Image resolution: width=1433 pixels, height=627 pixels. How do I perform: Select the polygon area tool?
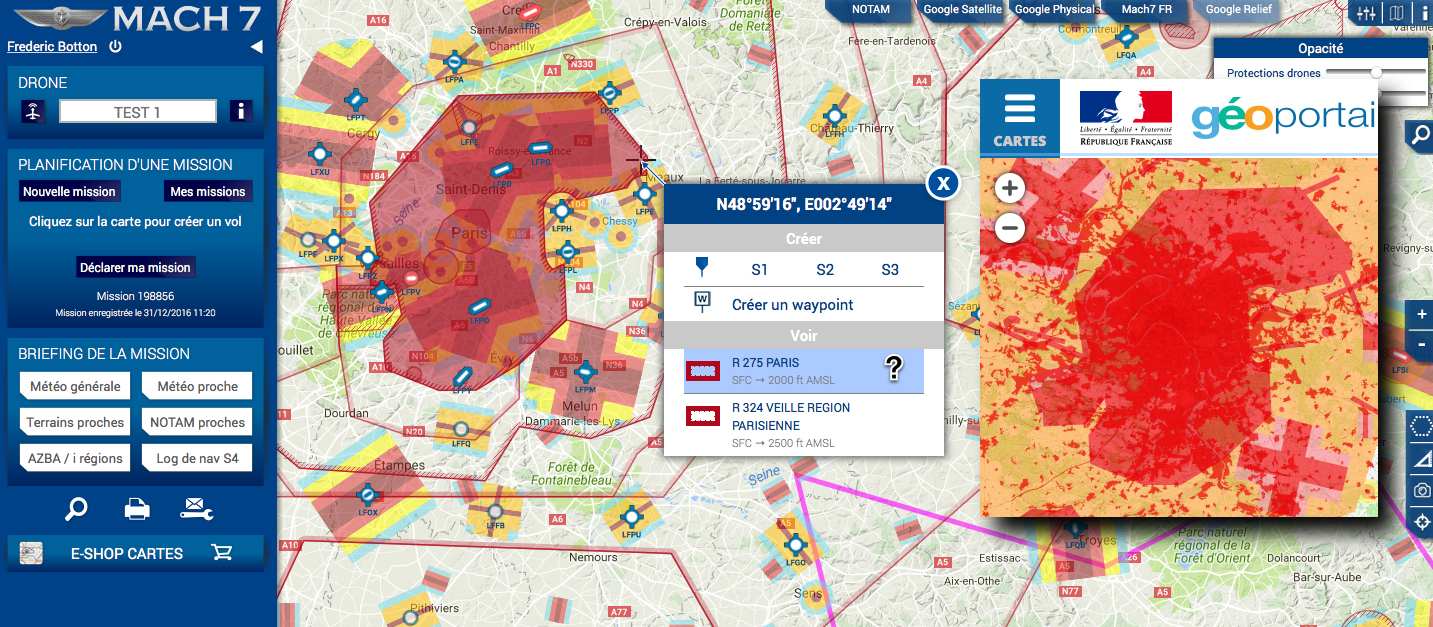pos(1421,427)
